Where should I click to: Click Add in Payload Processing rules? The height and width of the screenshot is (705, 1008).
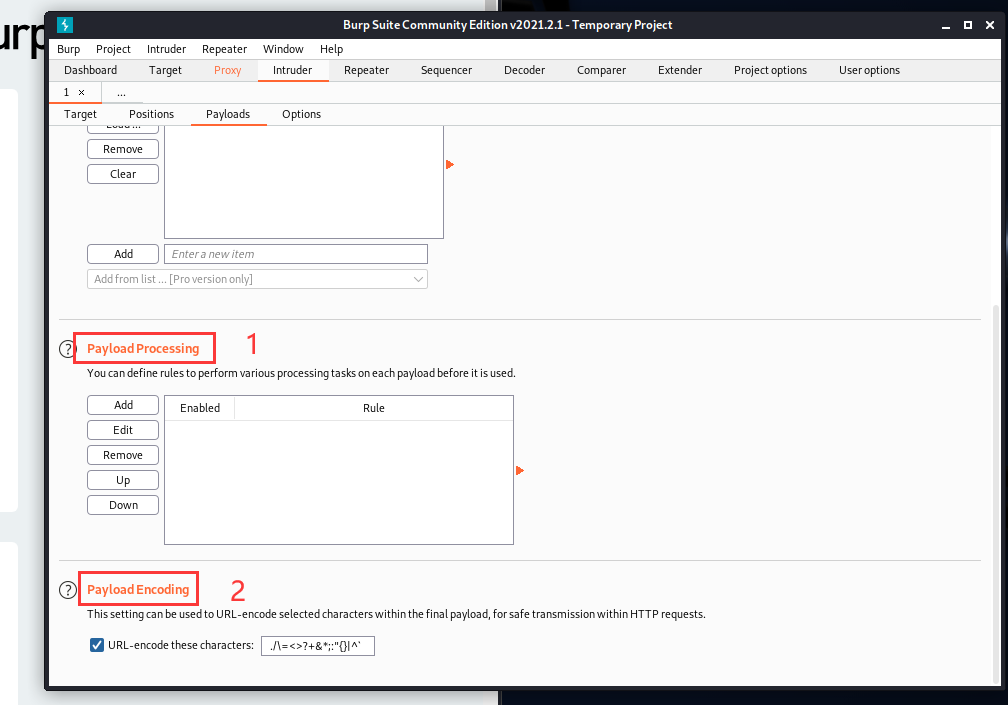tap(123, 405)
